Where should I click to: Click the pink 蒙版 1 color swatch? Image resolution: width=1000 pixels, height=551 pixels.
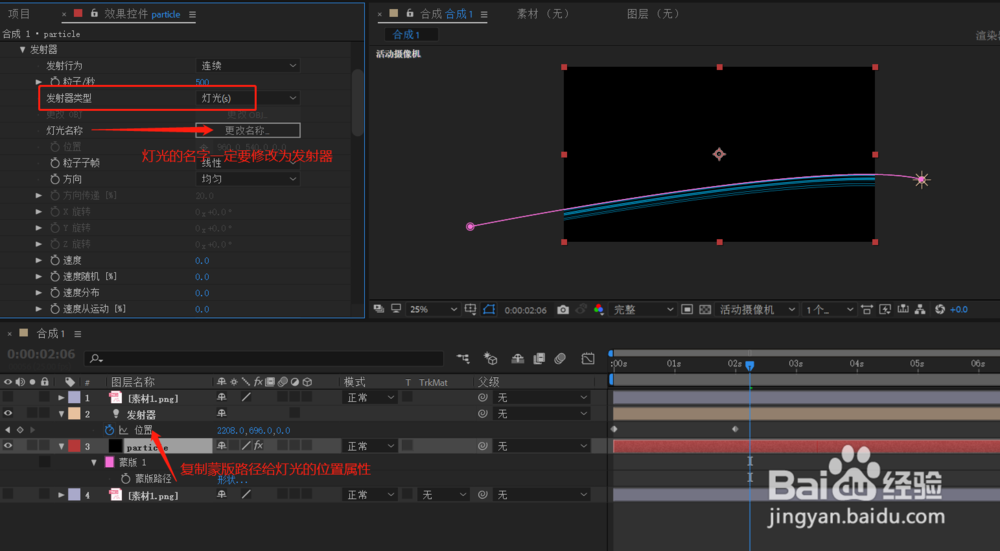click(109, 462)
